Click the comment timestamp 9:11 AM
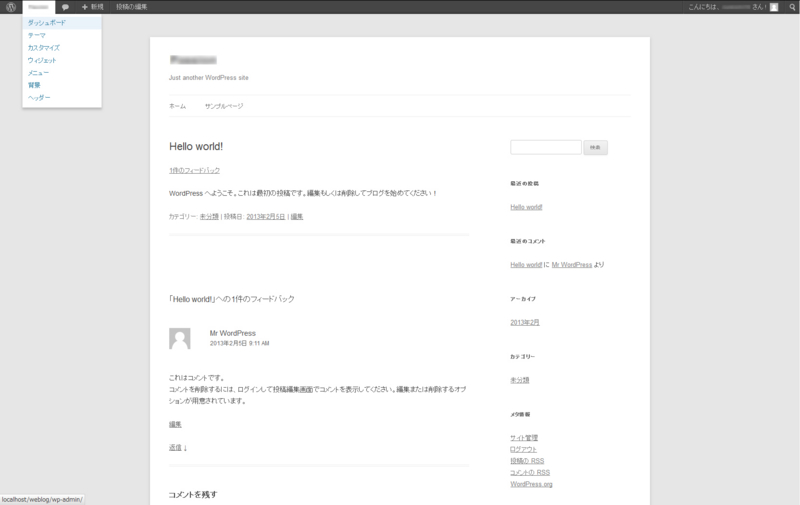 coord(239,343)
